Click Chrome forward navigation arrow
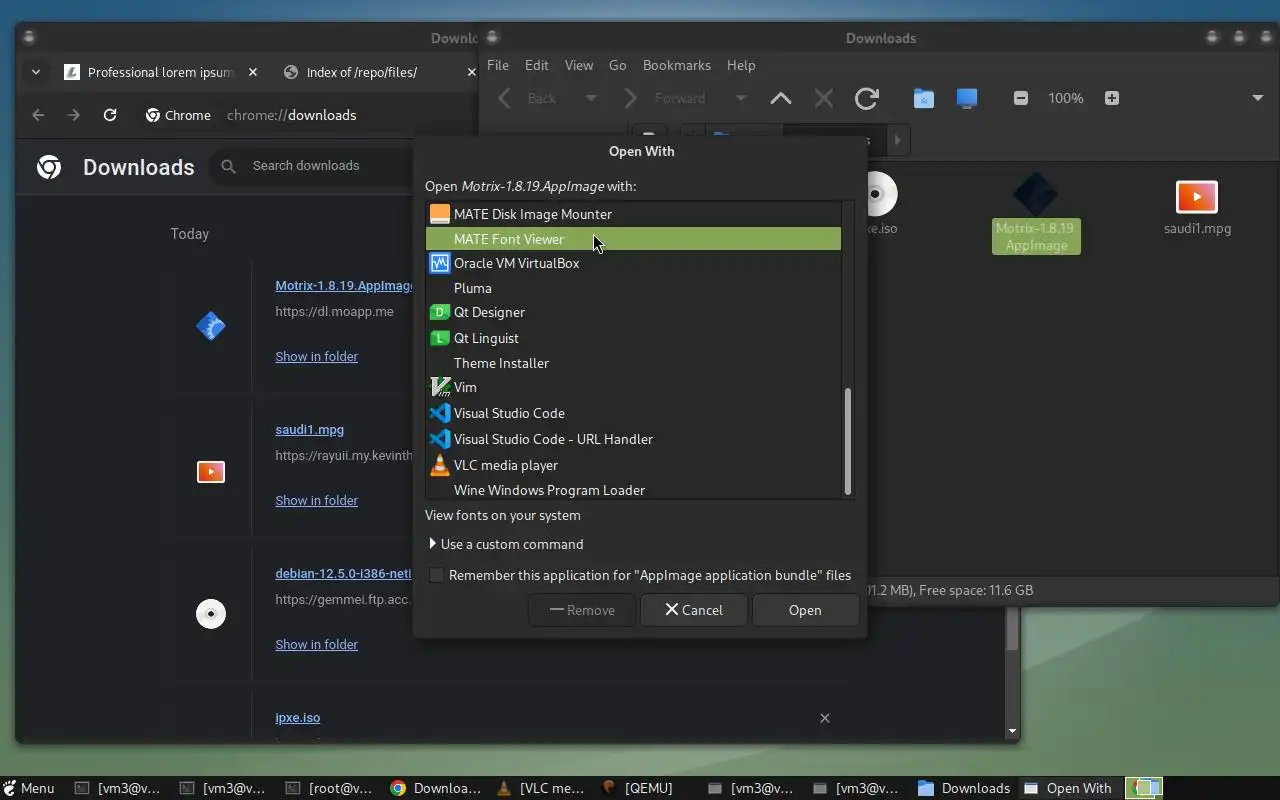The height and width of the screenshot is (800, 1280). pyautogui.click(x=74, y=115)
